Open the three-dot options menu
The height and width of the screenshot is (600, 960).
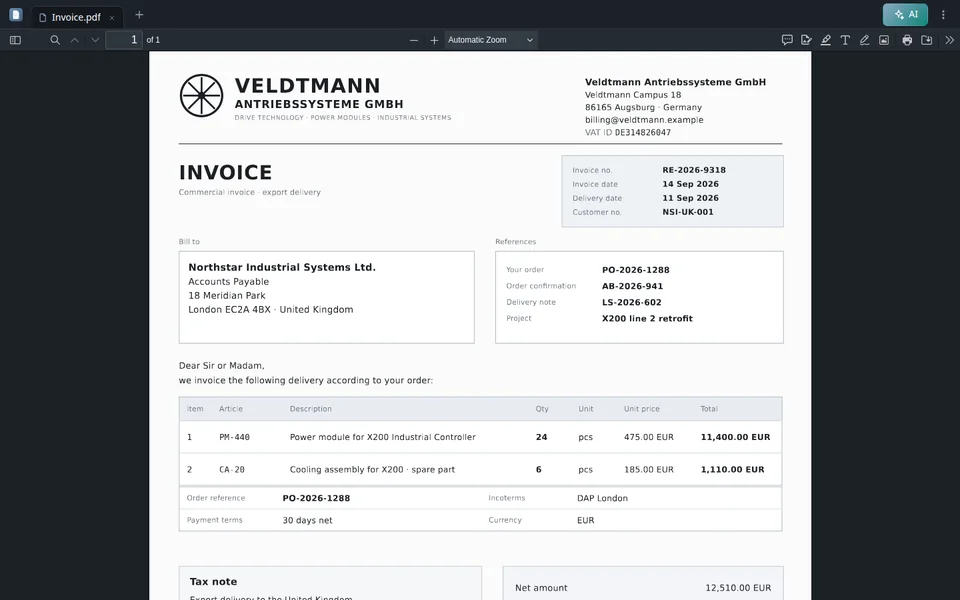click(x=943, y=15)
